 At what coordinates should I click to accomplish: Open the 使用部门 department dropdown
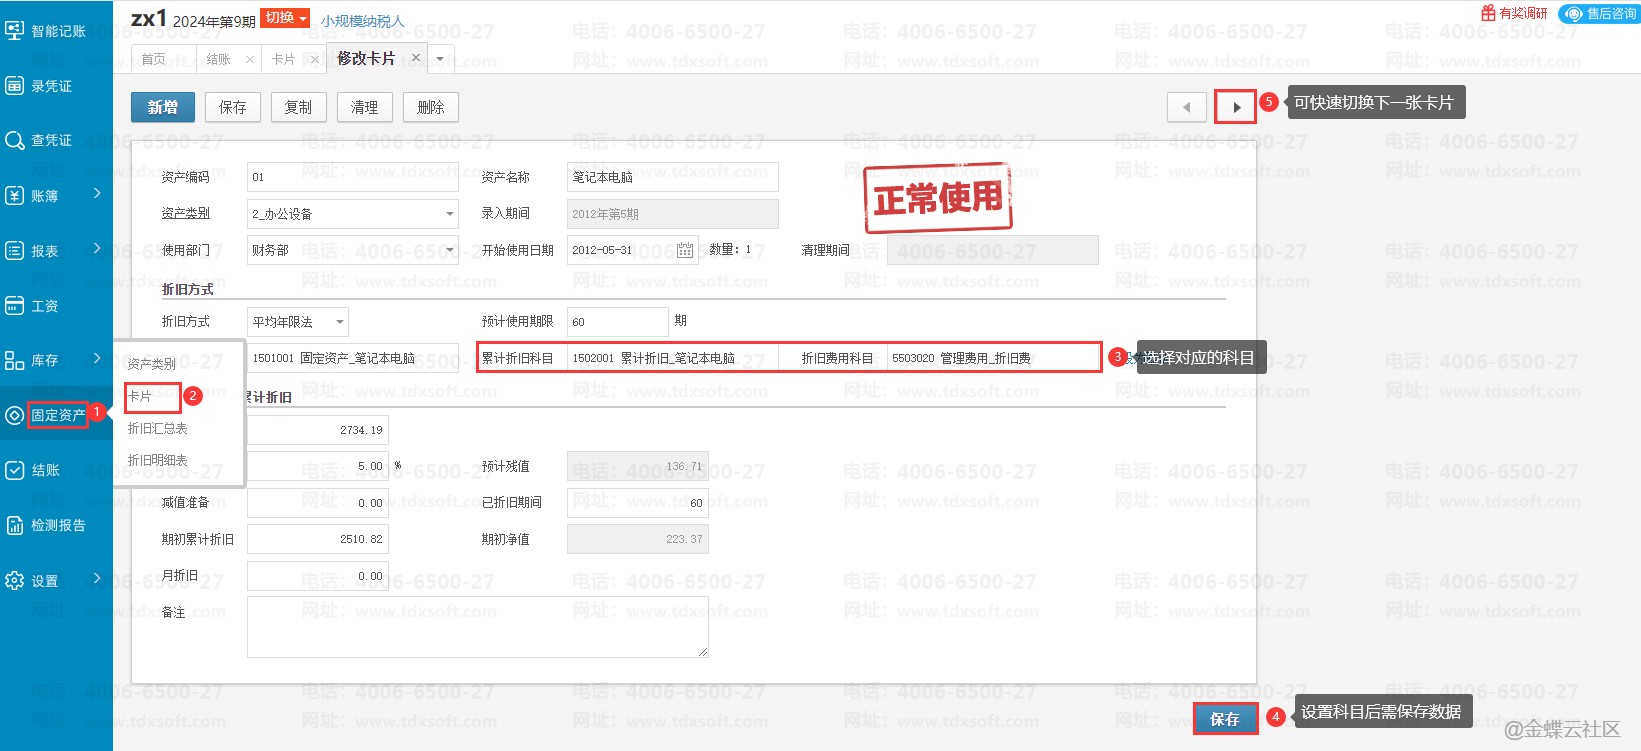449,250
